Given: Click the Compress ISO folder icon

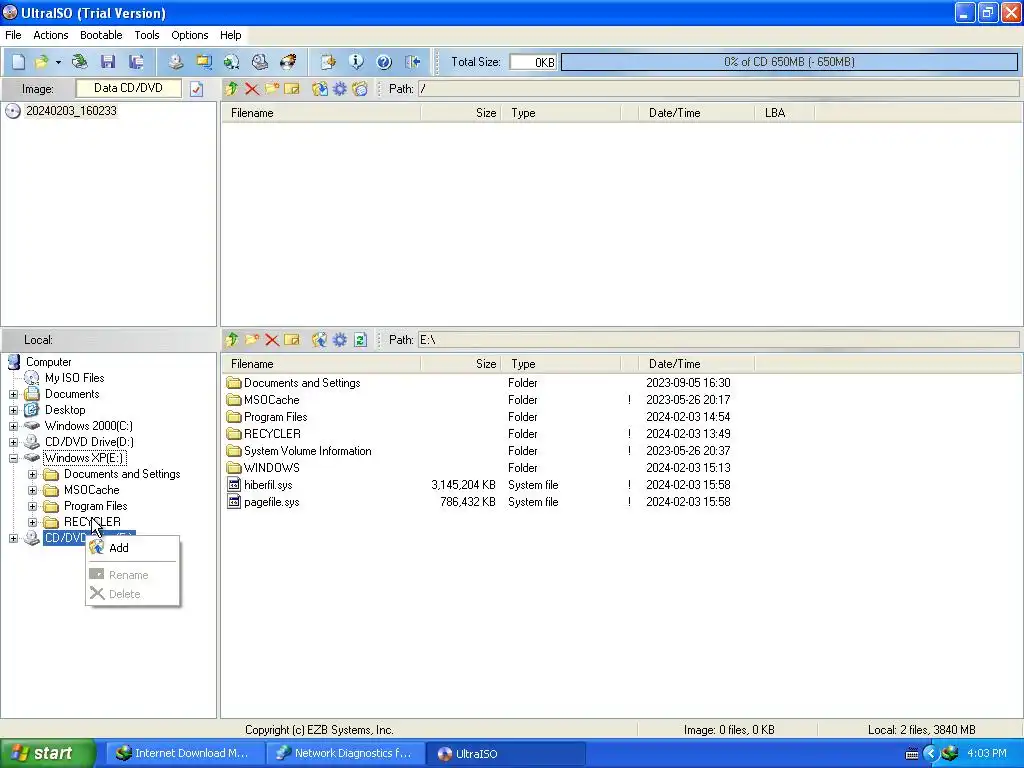Looking at the screenshot, I should pyautogui.click(x=204, y=62).
